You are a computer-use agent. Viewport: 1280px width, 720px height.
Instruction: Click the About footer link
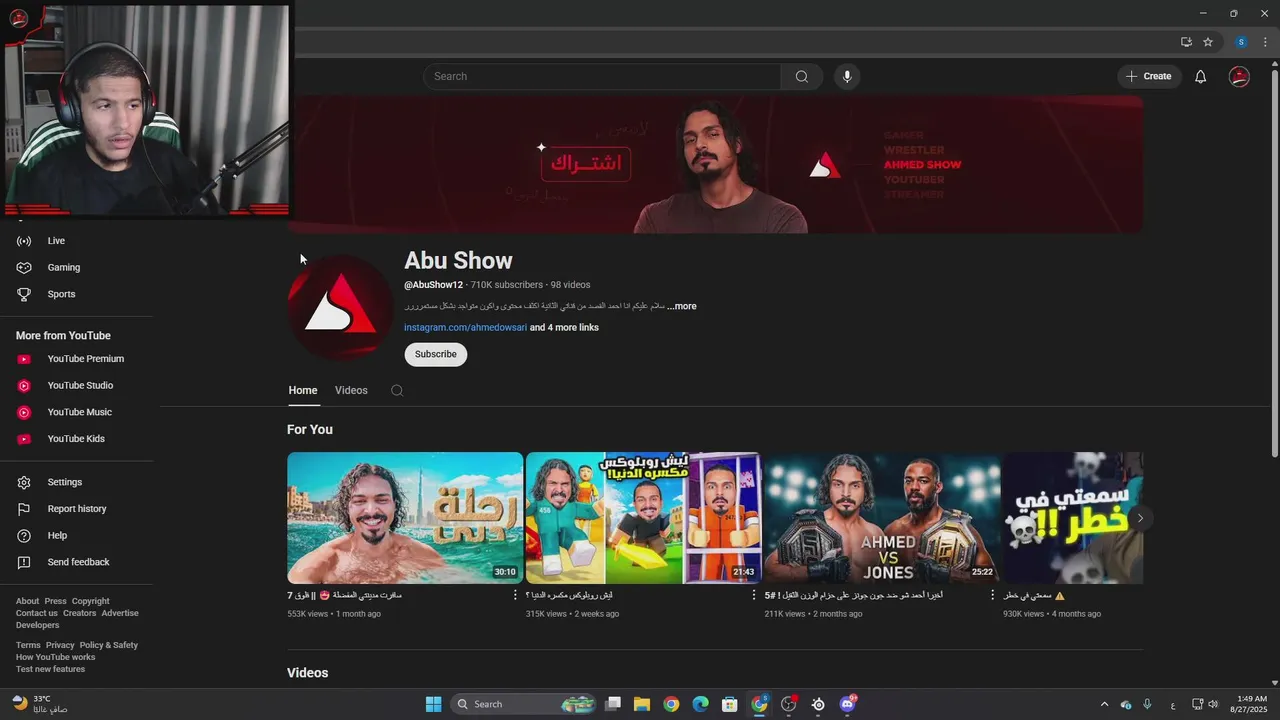[x=27, y=601]
